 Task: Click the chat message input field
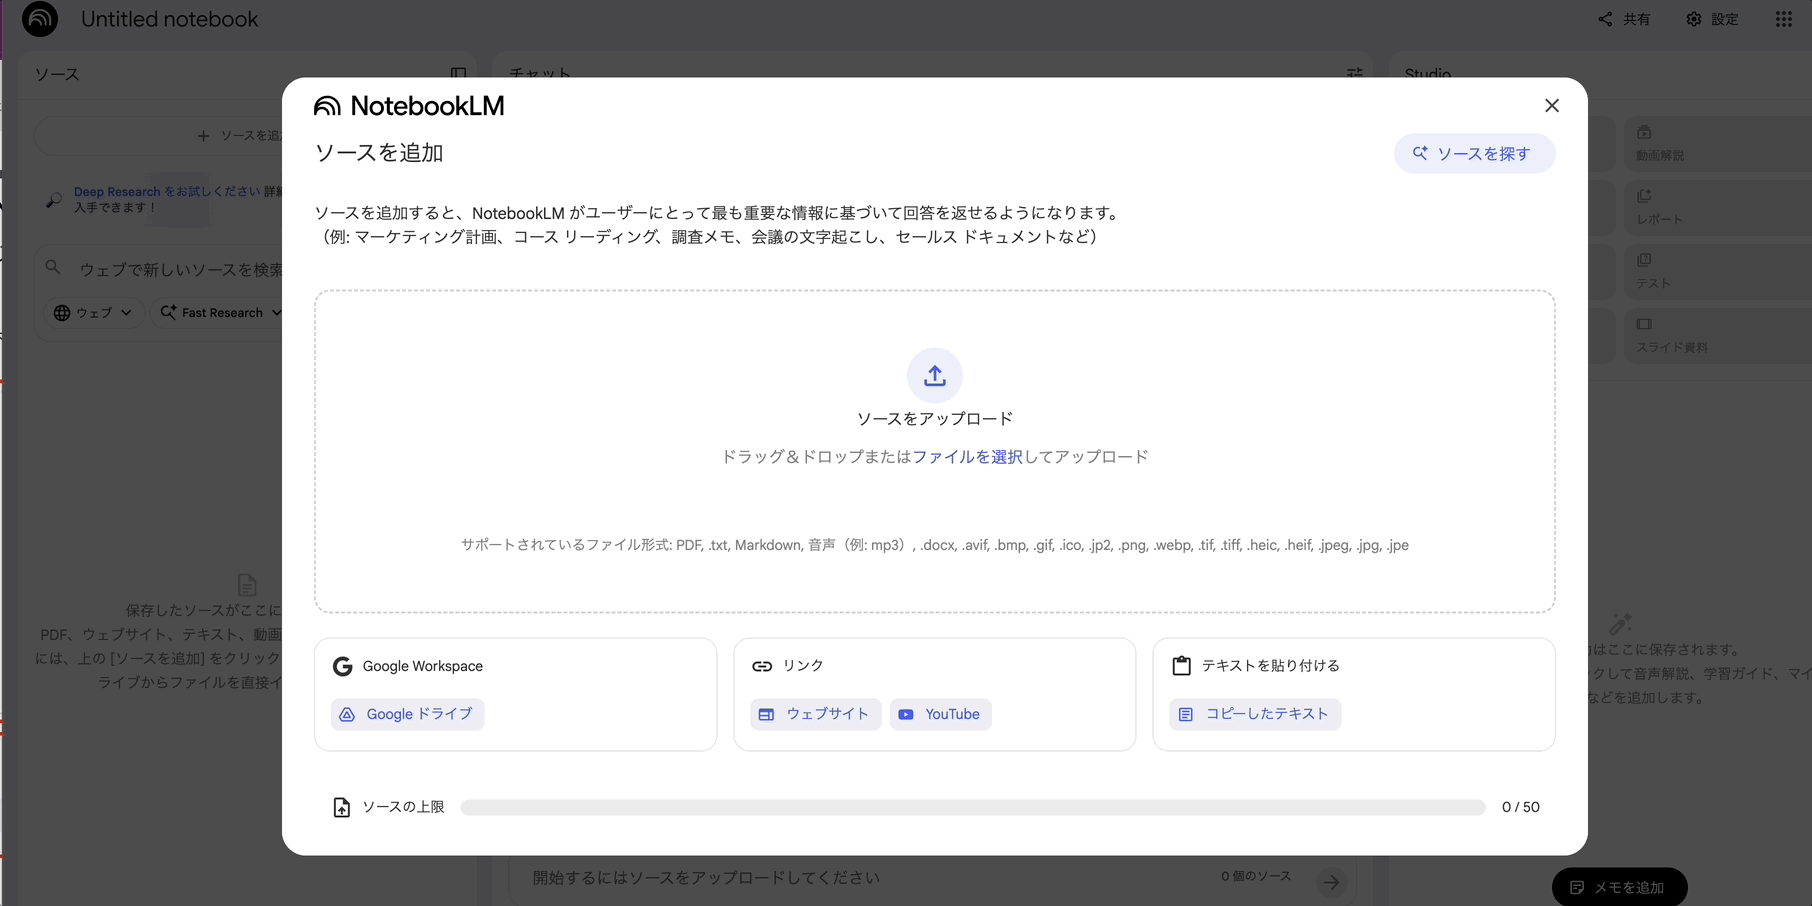pos(850,877)
